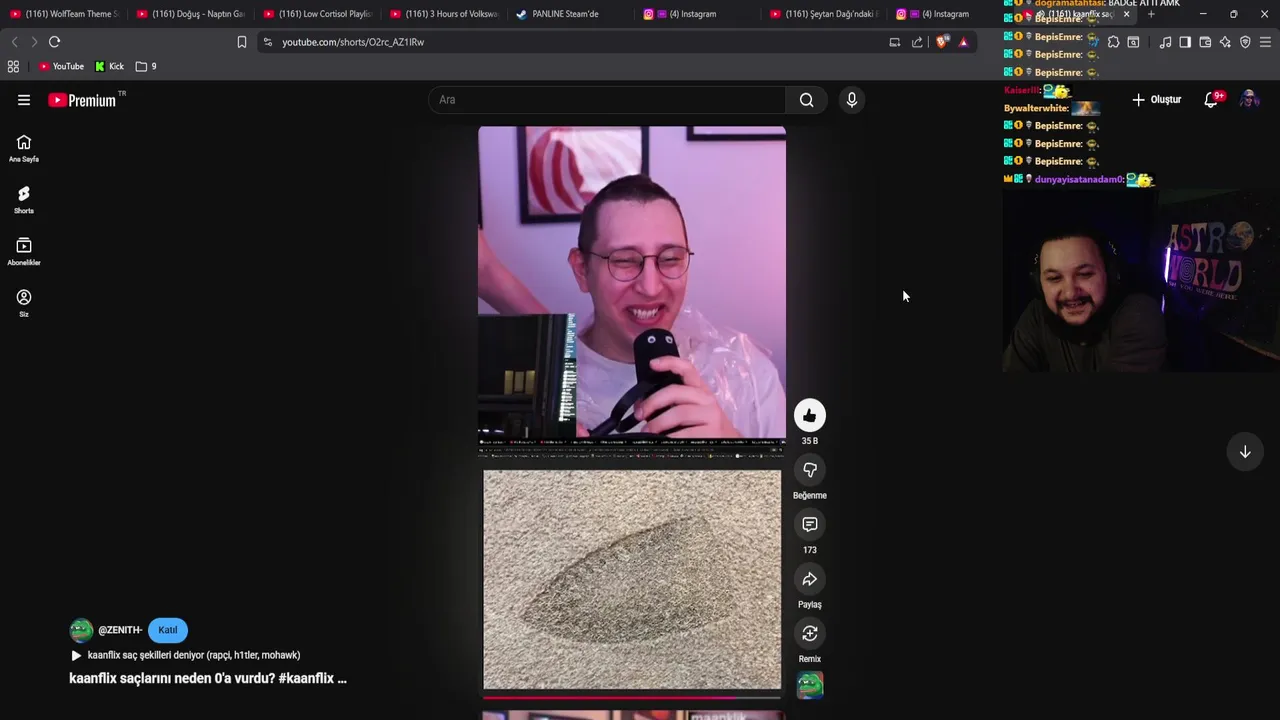Open Brave Rewards triangle icon
The height and width of the screenshot is (720, 1280).
963,42
